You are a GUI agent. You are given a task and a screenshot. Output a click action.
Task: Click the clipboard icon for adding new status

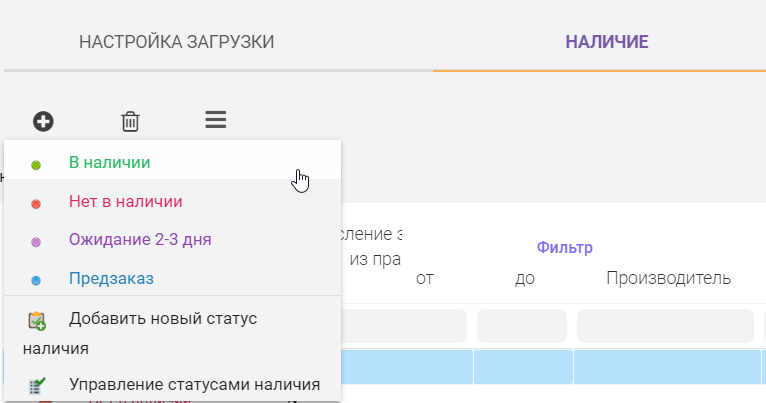[37, 320]
